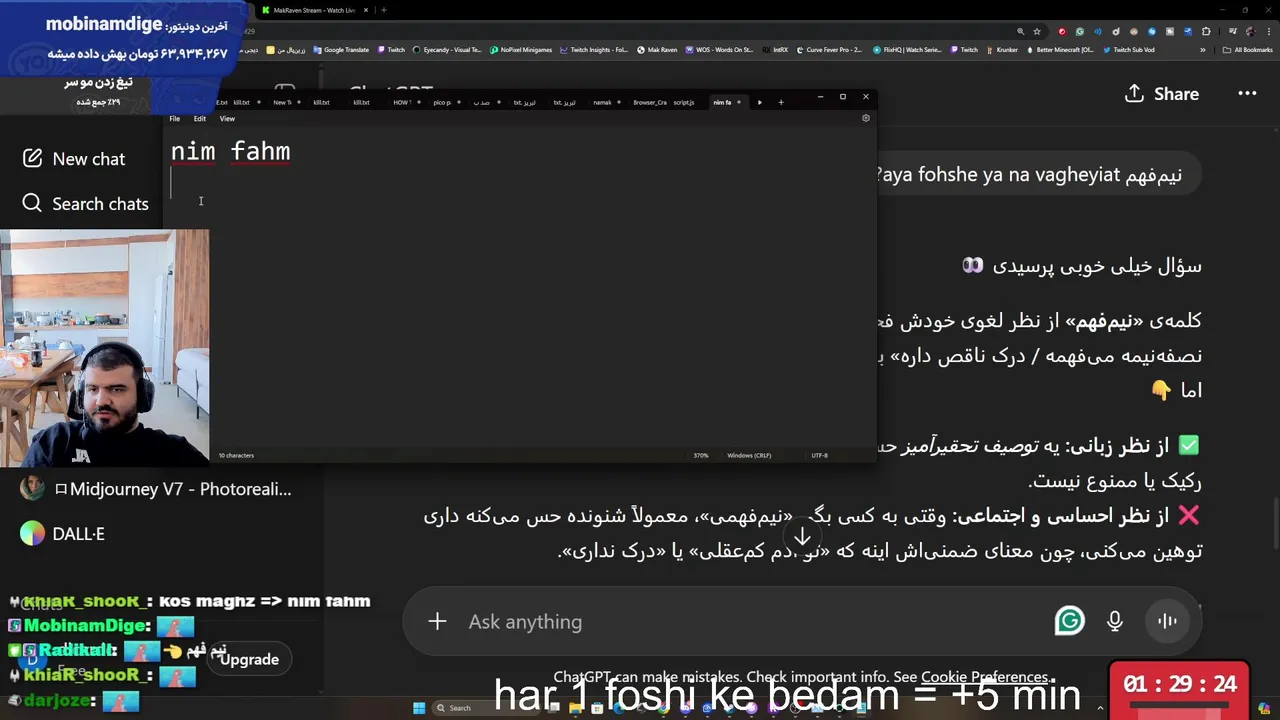Bookmark this page with the star icon

click(1037, 31)
